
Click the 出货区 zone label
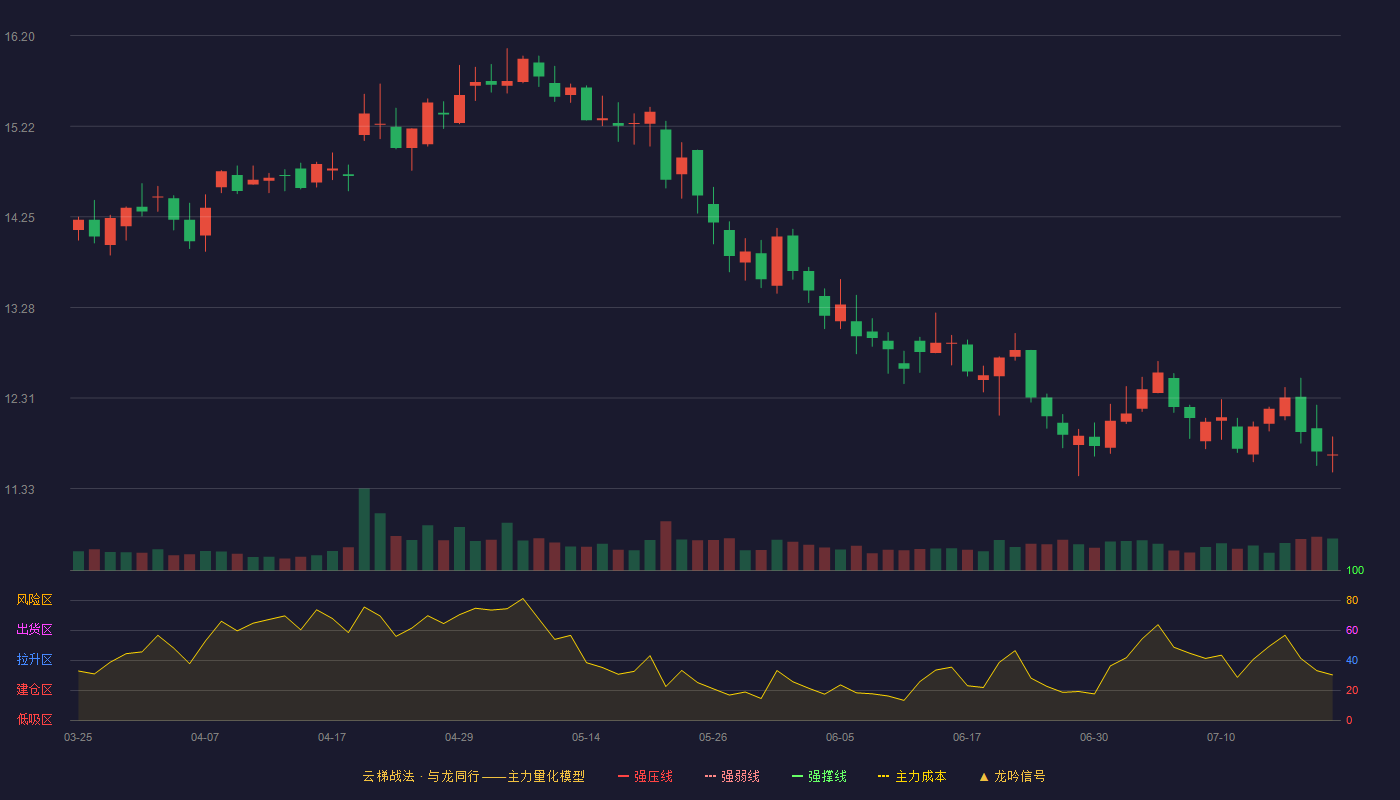point(34,630)
